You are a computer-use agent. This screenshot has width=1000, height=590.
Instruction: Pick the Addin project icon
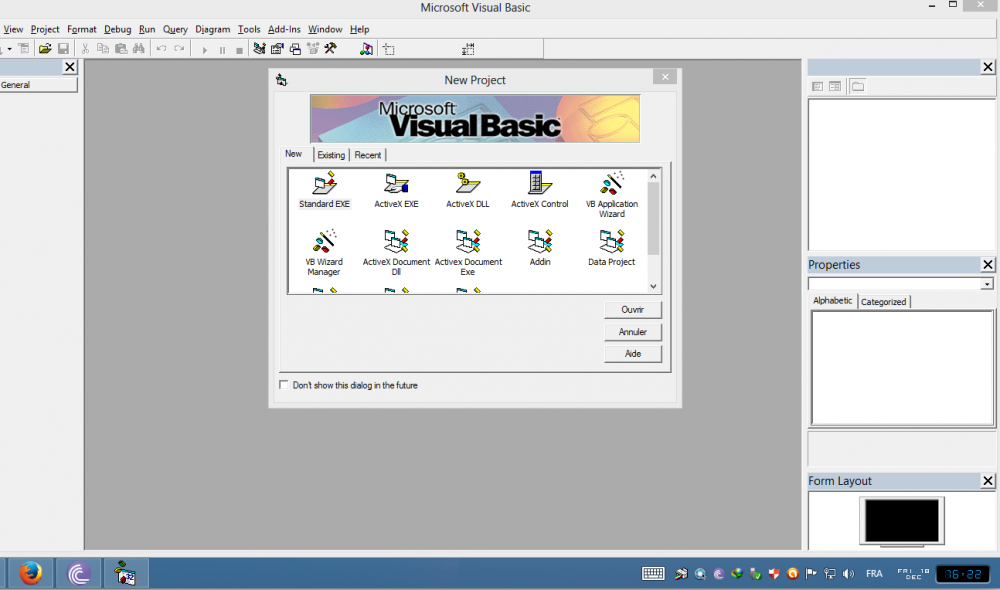click(540, 247)
